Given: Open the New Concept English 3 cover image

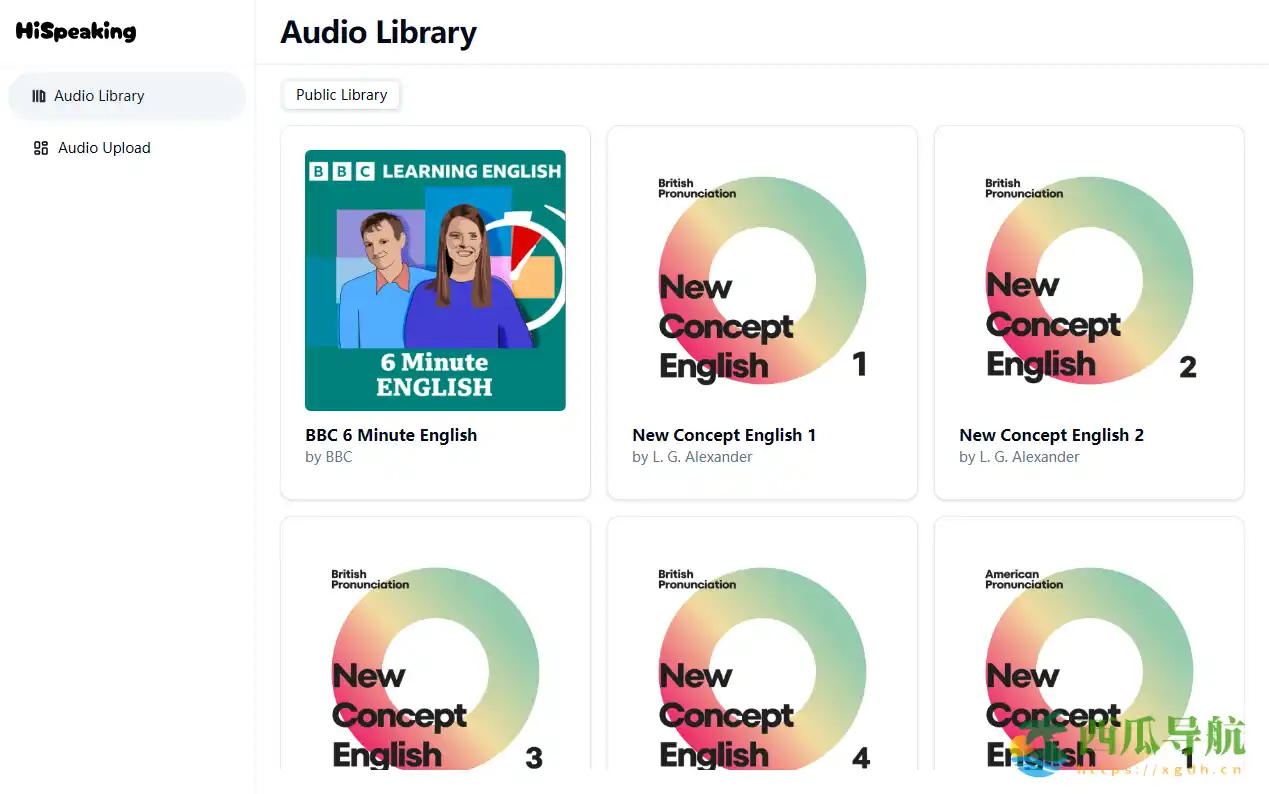Looking at the screenshot, I should (x=435, y=665).
